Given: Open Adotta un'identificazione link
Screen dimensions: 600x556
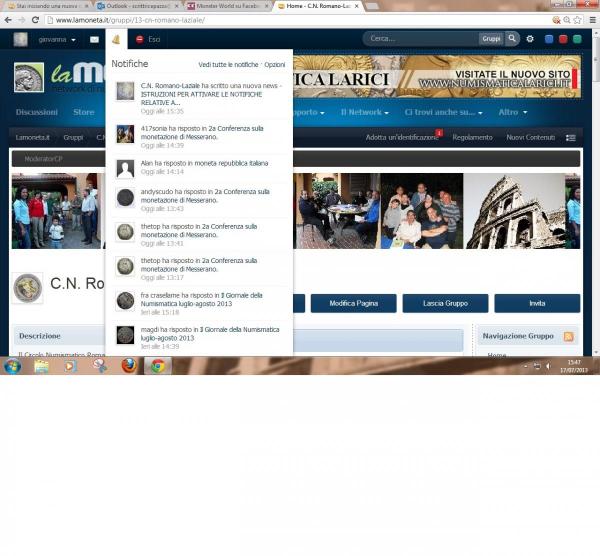Looking at the screenshot, I should [x=402, y=137].
